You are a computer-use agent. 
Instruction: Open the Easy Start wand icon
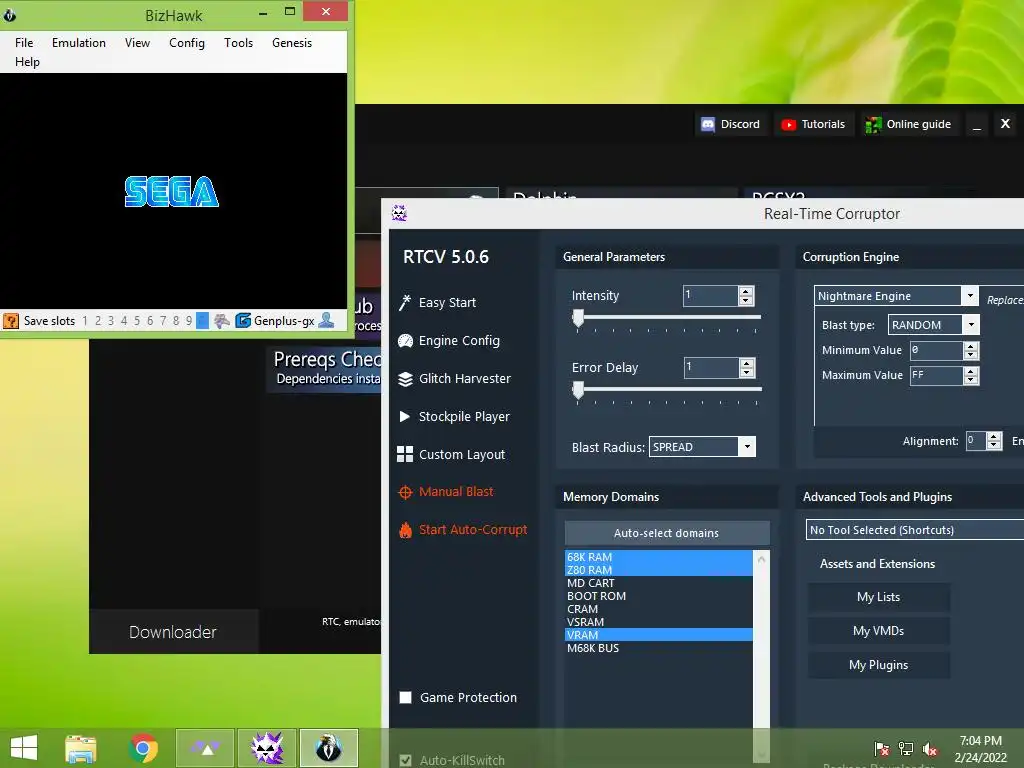click(x=405, y=302)
